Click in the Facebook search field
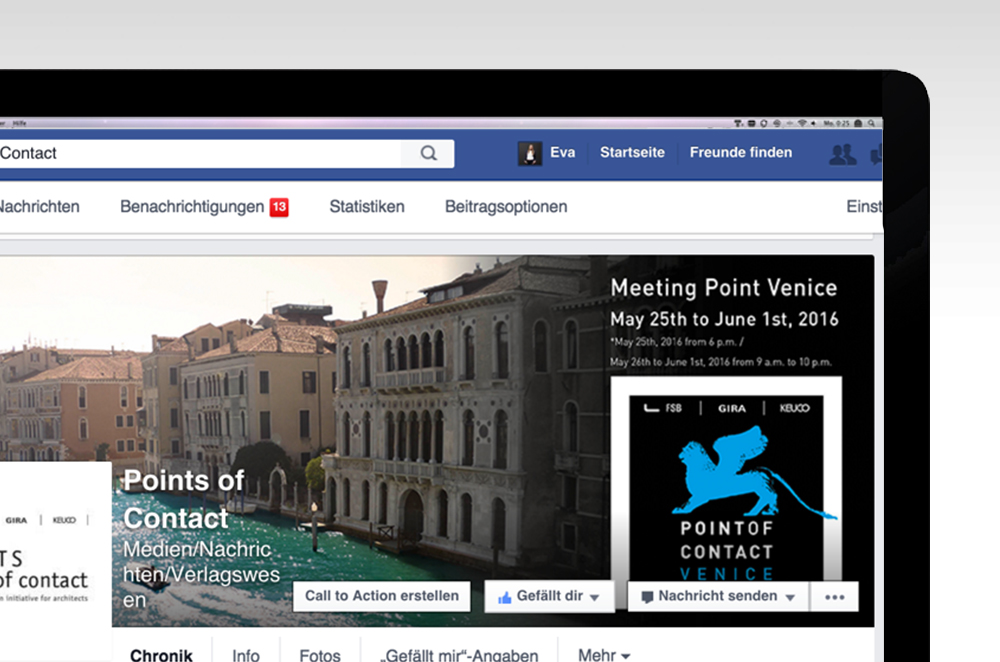 point(201,154)
